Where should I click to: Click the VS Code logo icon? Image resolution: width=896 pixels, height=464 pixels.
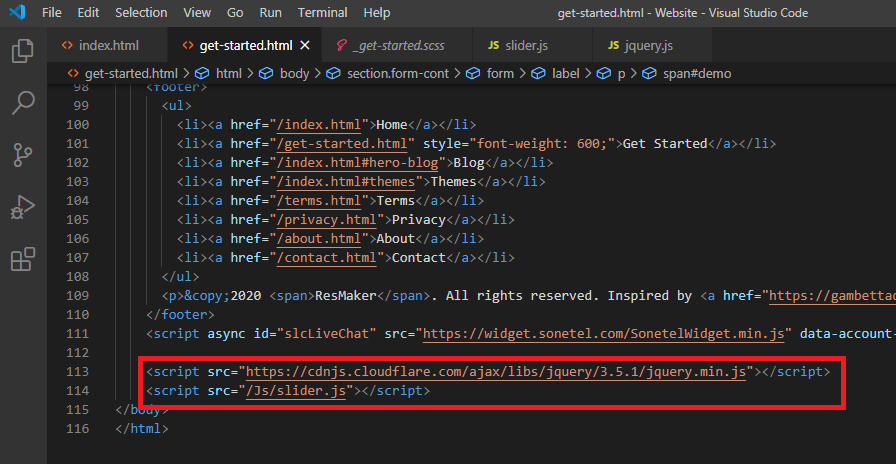[x=17, y=12]
